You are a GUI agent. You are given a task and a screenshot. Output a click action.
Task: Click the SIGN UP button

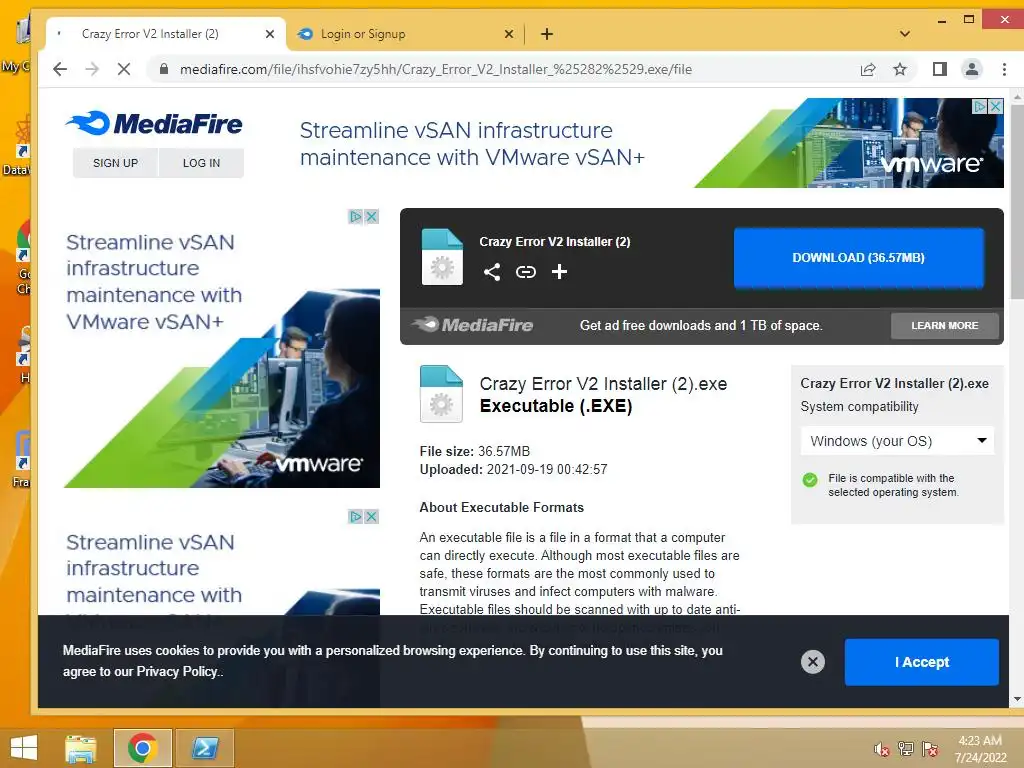pyautogui.click(x=116, y=163)
